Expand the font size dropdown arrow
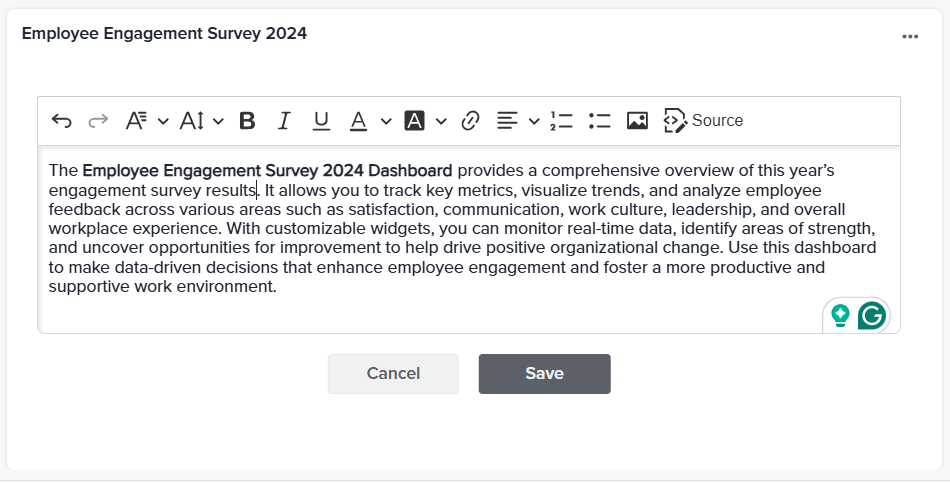Image resolution: width=950 pixels, height=483 pixels. pyautogui.click(x=218, y=121)
